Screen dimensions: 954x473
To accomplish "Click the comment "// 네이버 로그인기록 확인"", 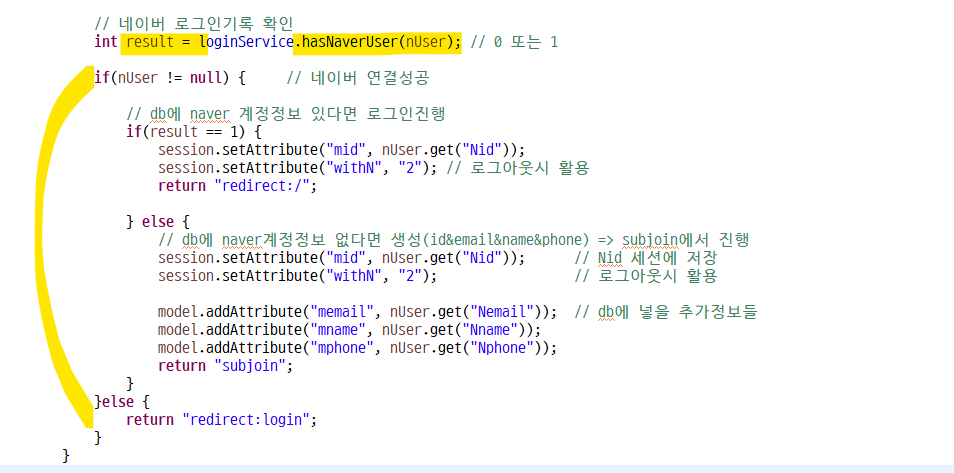I will [194, 24].
